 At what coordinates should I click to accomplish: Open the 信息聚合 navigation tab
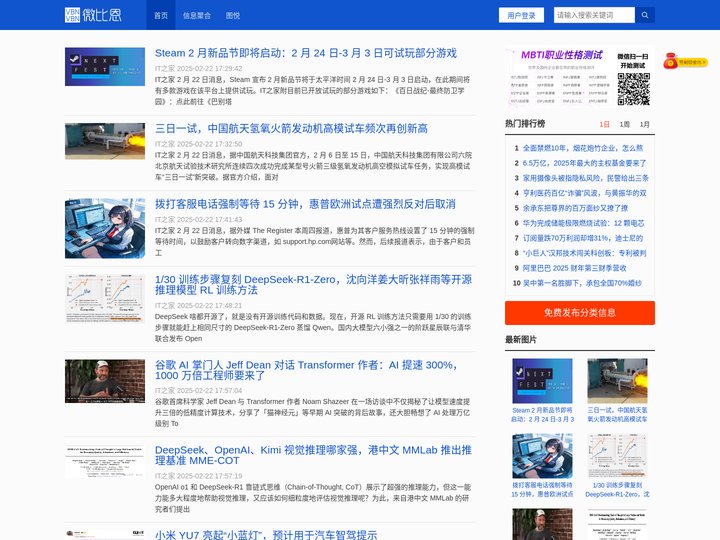point(197,15)
